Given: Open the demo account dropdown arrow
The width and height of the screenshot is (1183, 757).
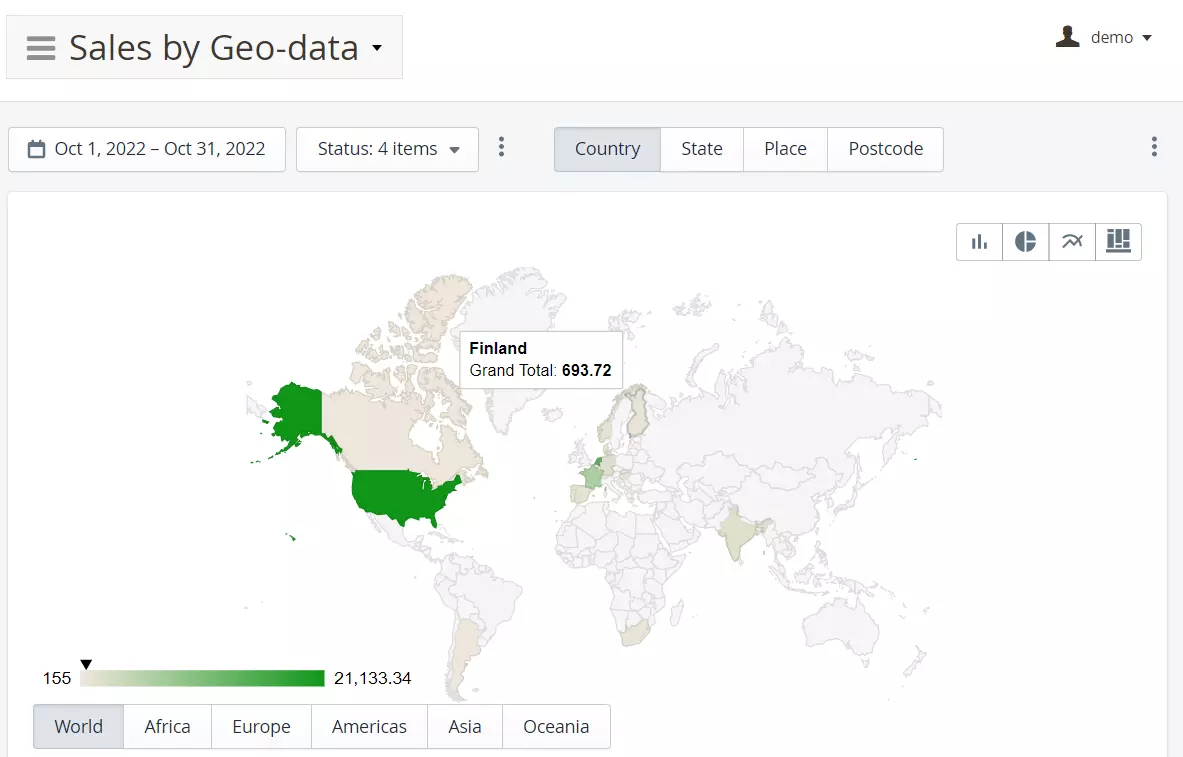Looking at the screenshot, I should click(x=1147, y=38).
